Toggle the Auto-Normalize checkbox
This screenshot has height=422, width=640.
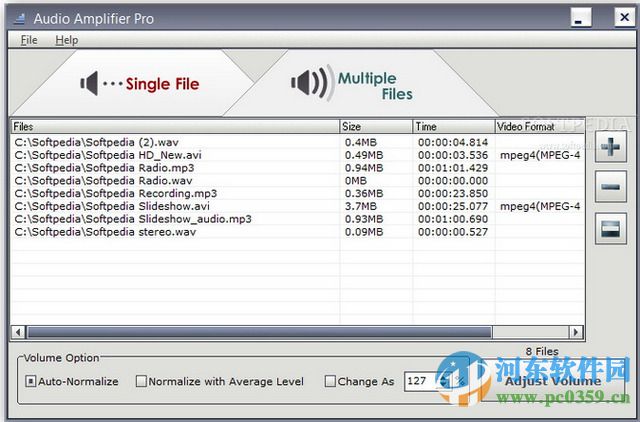31,381
